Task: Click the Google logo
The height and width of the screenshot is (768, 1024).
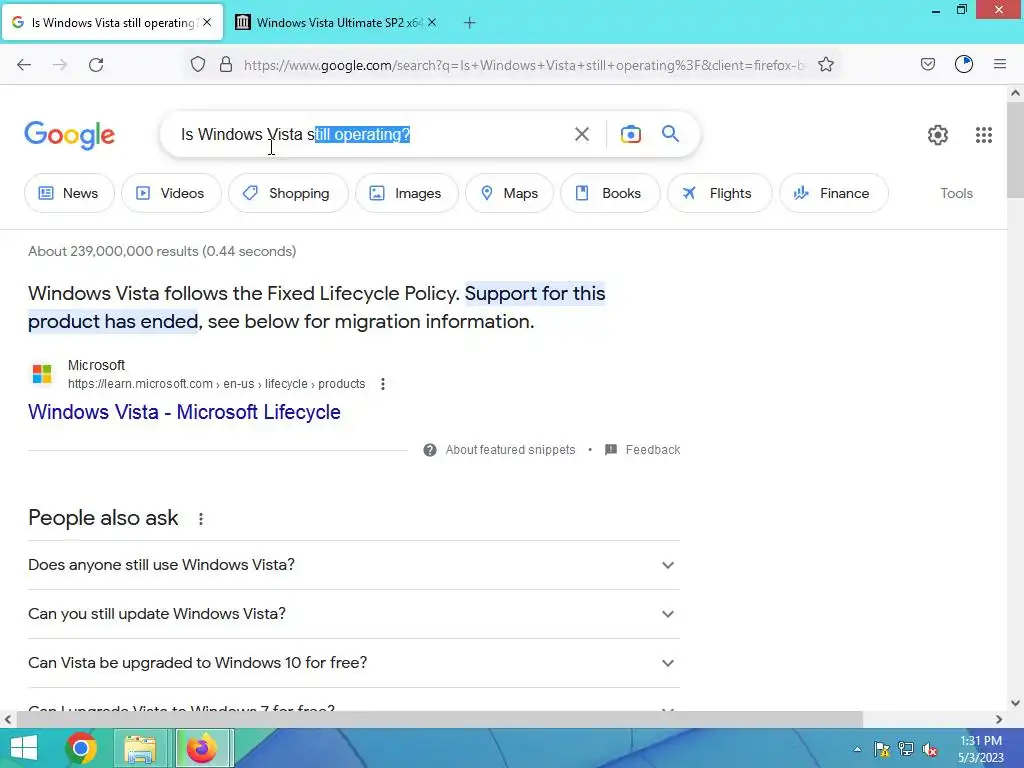Action: 69,135
